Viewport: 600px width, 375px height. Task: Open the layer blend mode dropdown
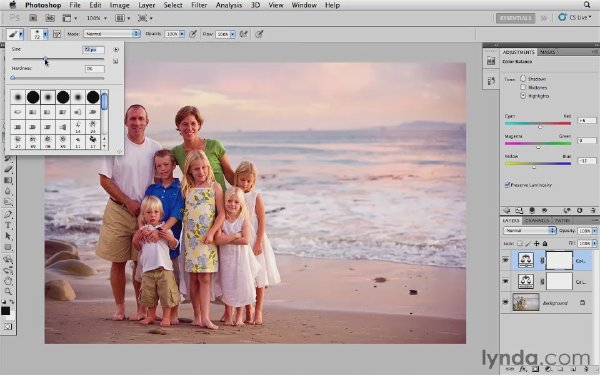point(530,231)
